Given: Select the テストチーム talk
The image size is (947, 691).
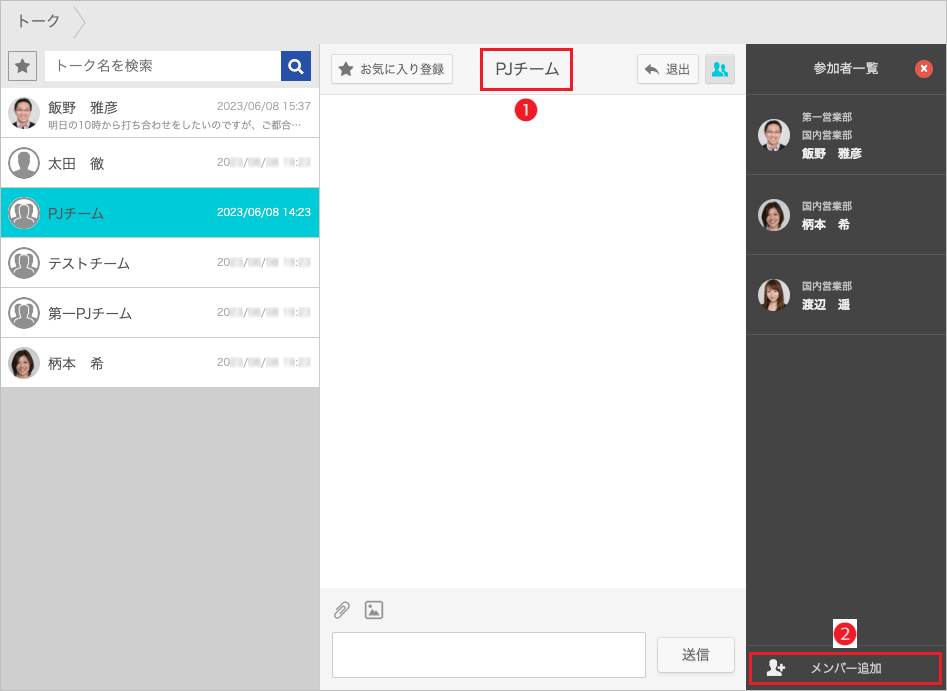Looking at the screenshot, I should pyautogui.click(x=160, y=263).
